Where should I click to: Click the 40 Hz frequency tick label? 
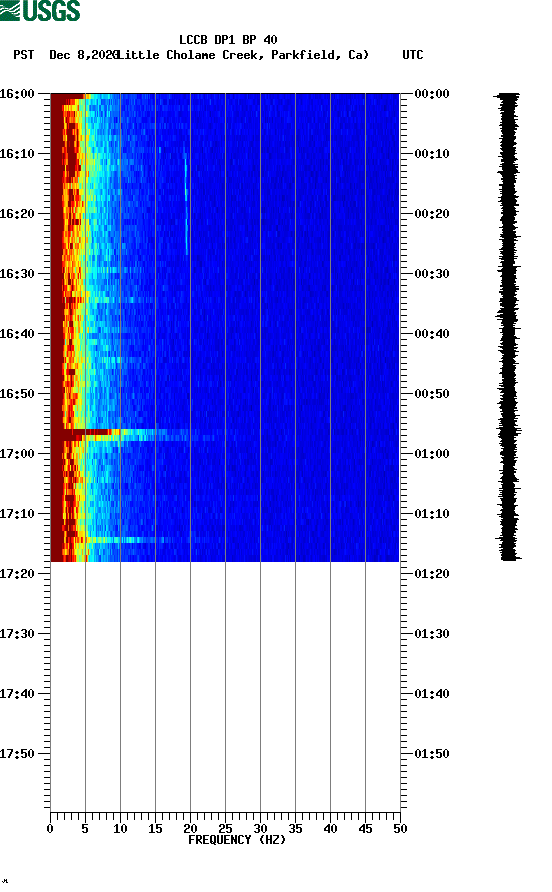(x=331, y=829)
